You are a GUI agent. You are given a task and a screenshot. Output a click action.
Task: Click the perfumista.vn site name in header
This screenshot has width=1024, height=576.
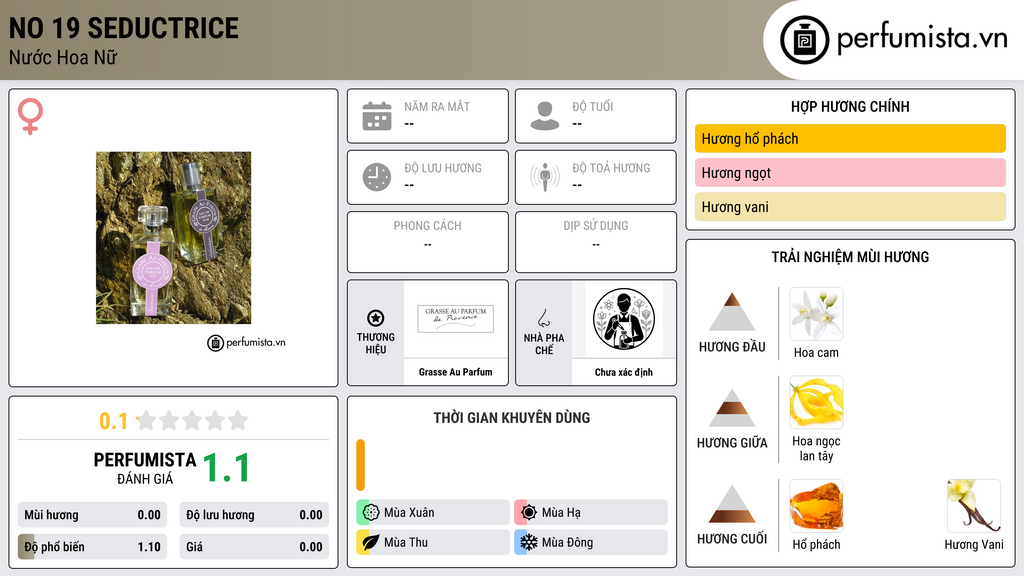point(922,38)
